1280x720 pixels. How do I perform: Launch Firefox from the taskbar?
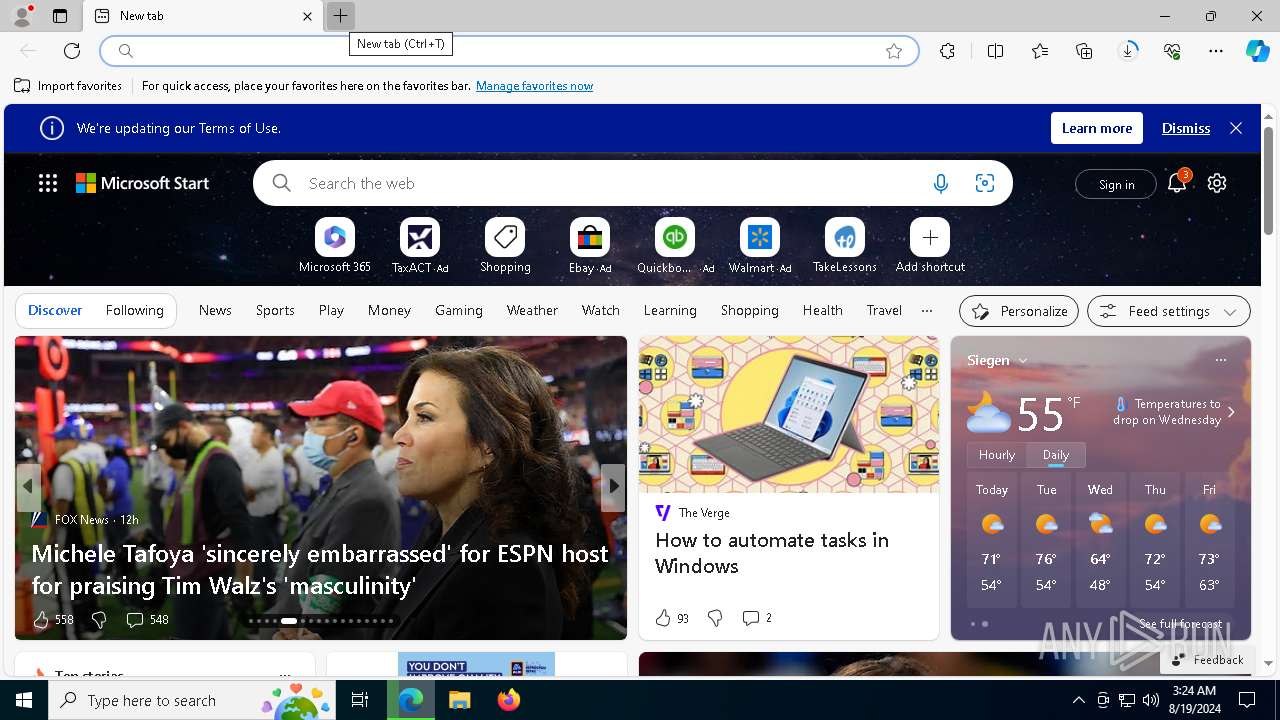[x=509, y=700]
